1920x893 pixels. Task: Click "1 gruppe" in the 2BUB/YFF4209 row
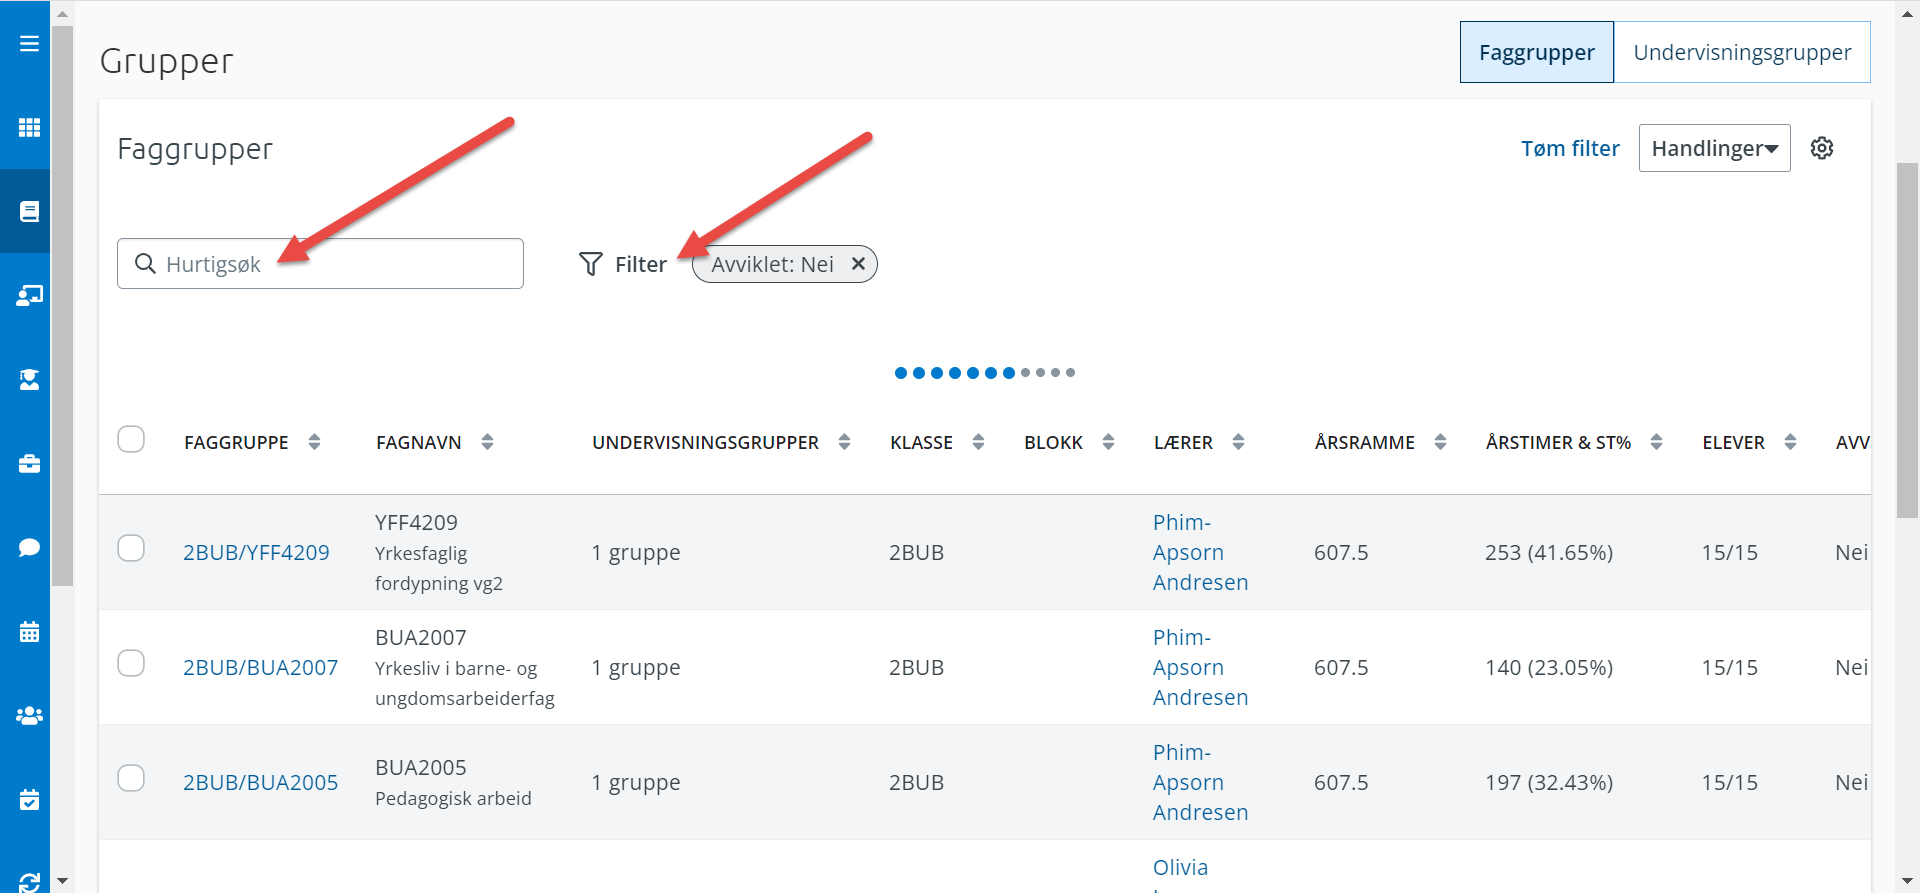(636, 552)
